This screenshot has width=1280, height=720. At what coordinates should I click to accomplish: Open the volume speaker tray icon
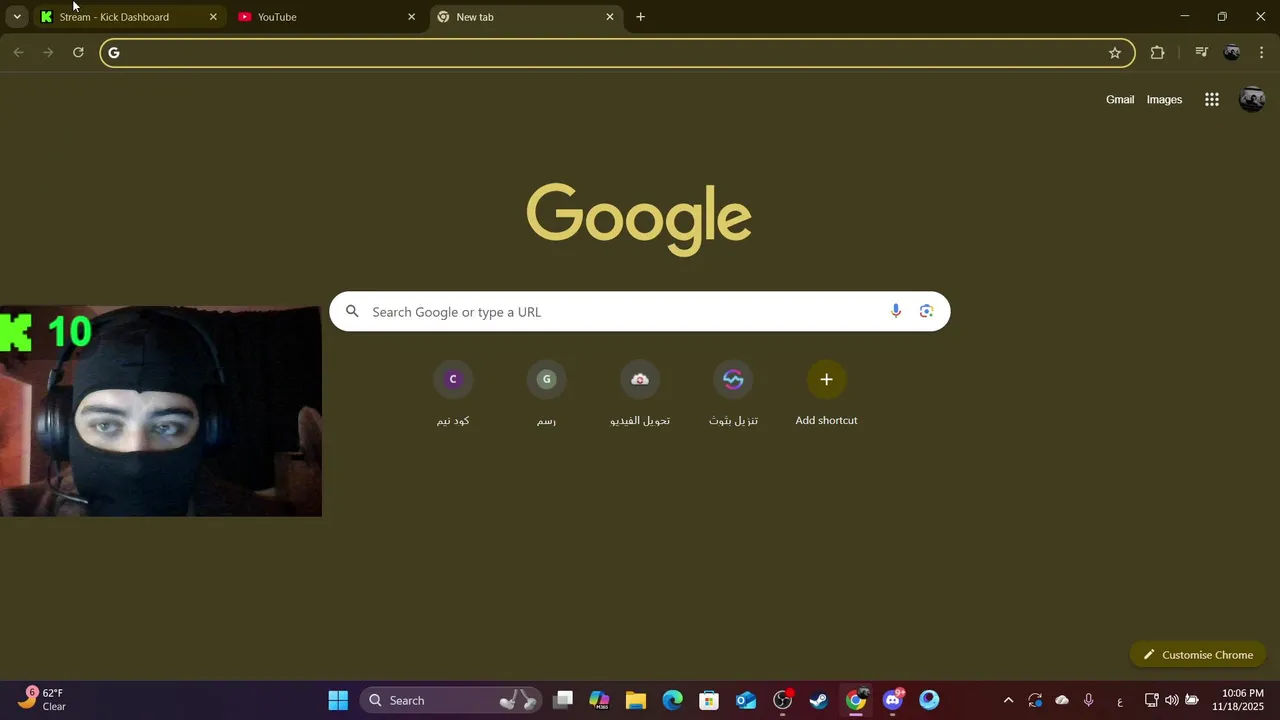[x=1171, y=700]
